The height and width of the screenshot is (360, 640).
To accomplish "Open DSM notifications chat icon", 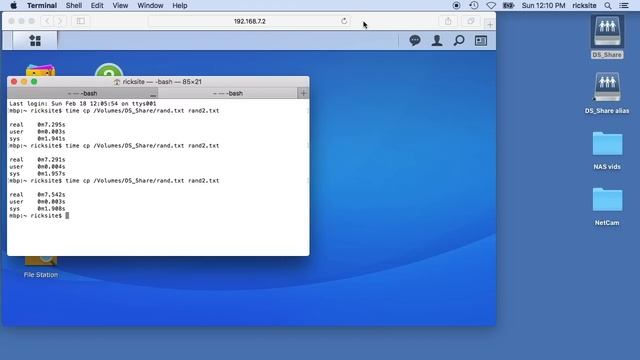I will point(415,40).
